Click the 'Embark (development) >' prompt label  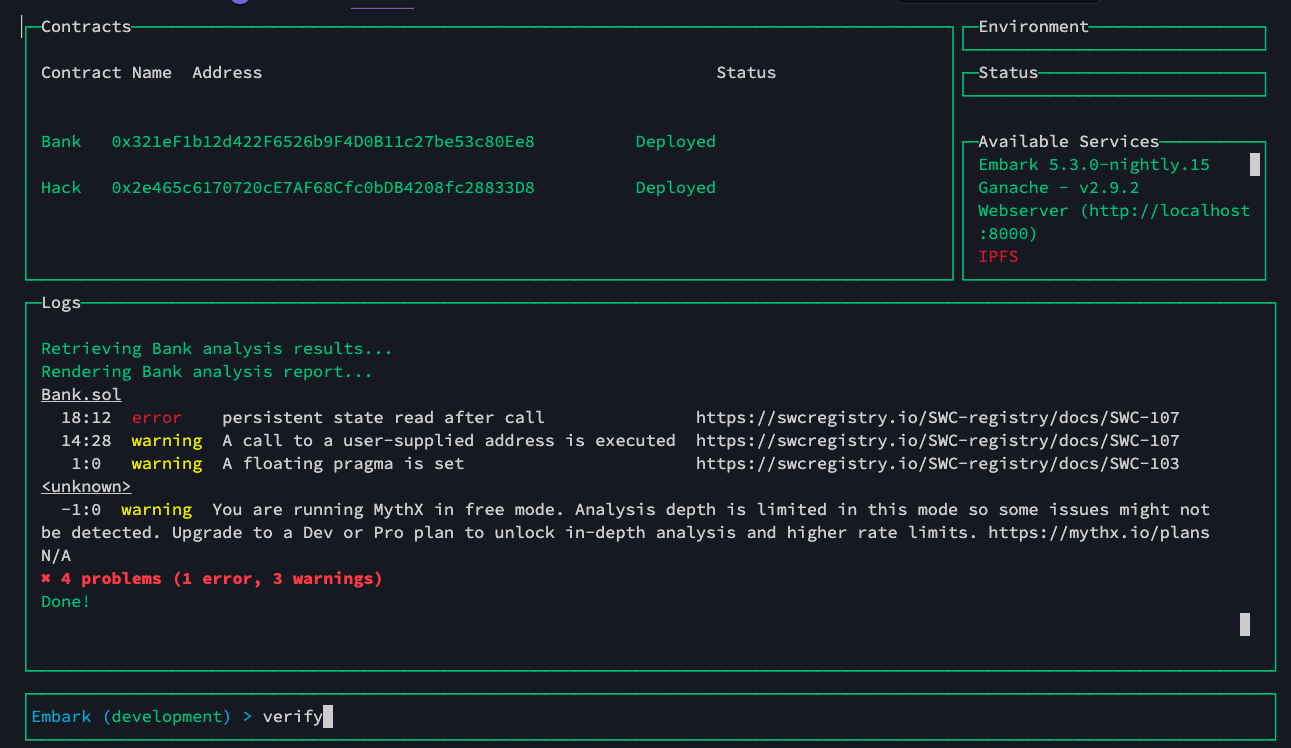pos(142,716)
